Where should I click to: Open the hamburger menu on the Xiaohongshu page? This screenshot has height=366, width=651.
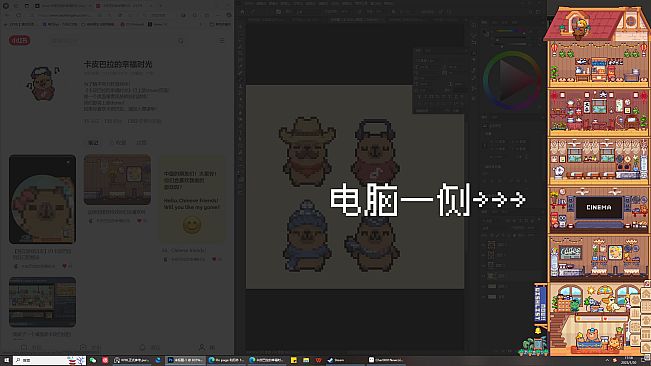222,41
